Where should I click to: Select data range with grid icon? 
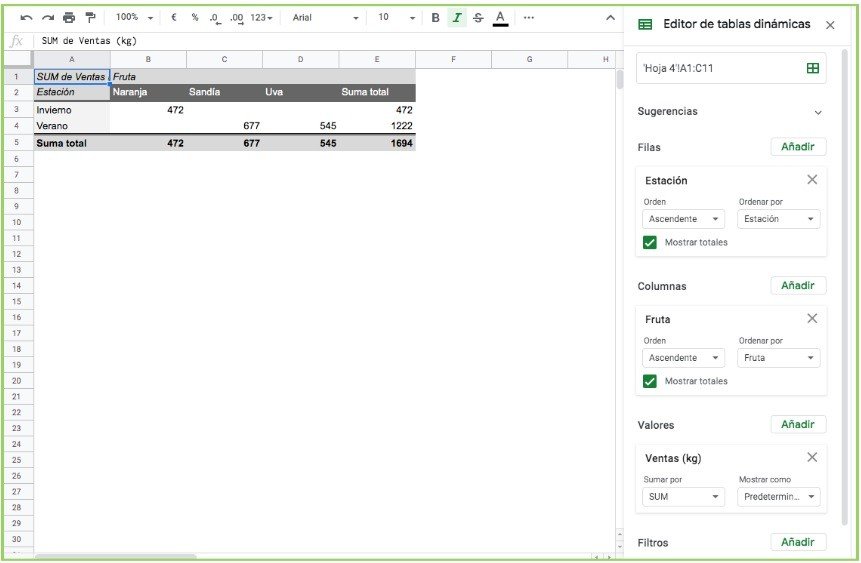point(813,68)
